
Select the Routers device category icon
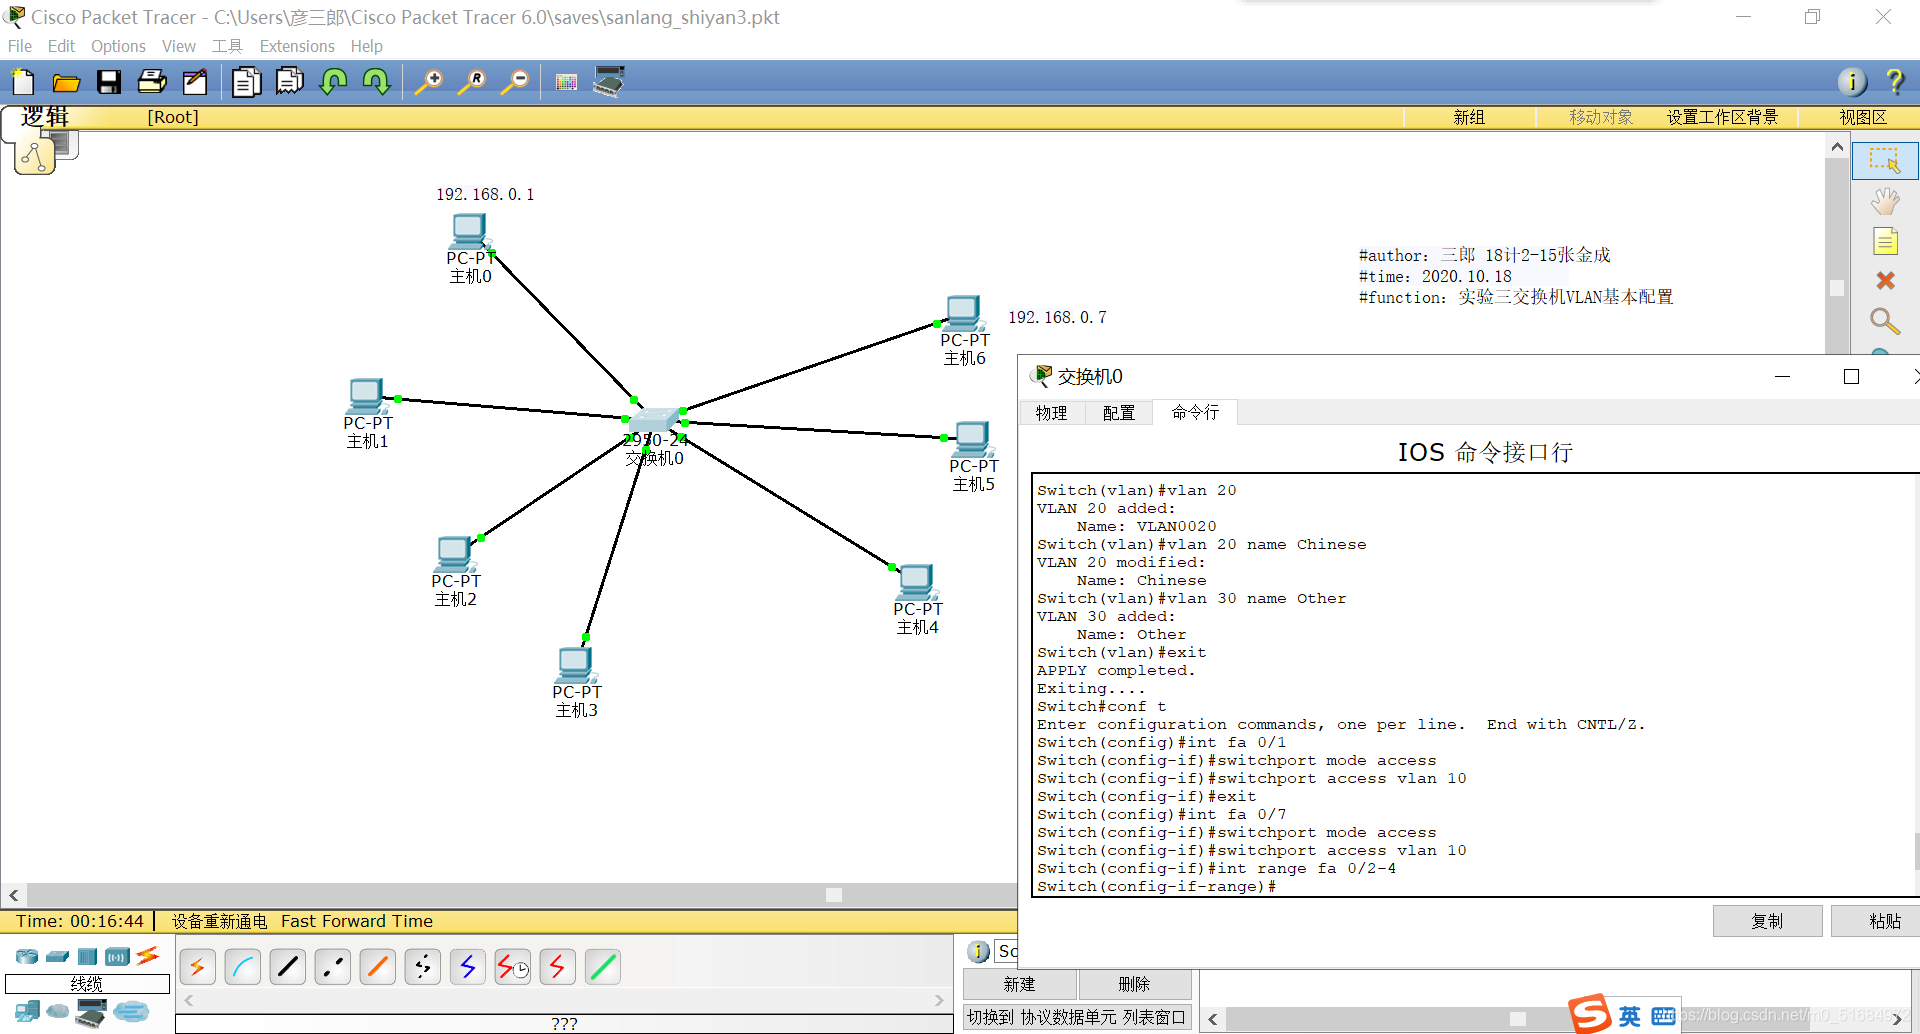point(27,957)
